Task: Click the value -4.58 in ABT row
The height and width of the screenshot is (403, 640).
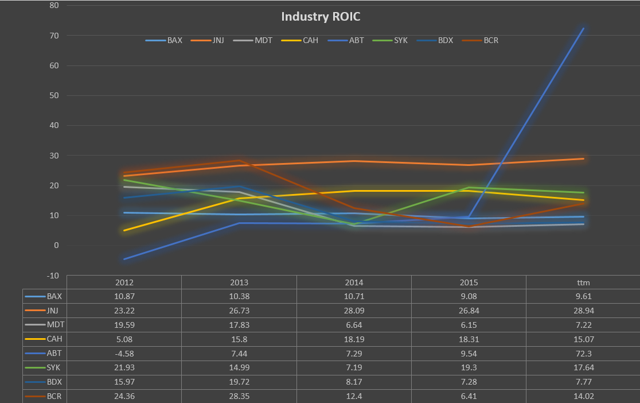Action: tap(124, 354)
